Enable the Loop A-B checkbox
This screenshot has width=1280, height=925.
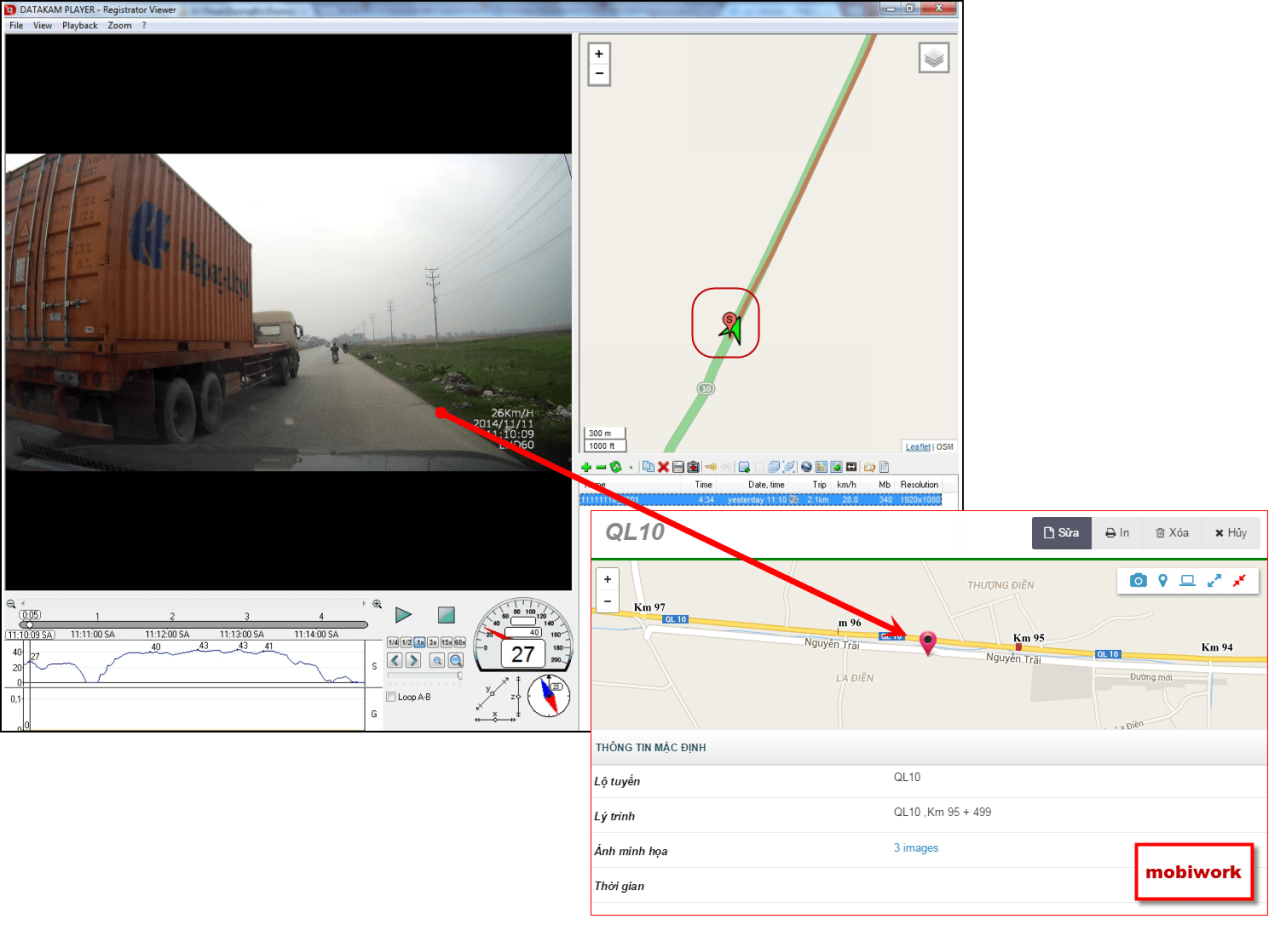coord(391,697)
